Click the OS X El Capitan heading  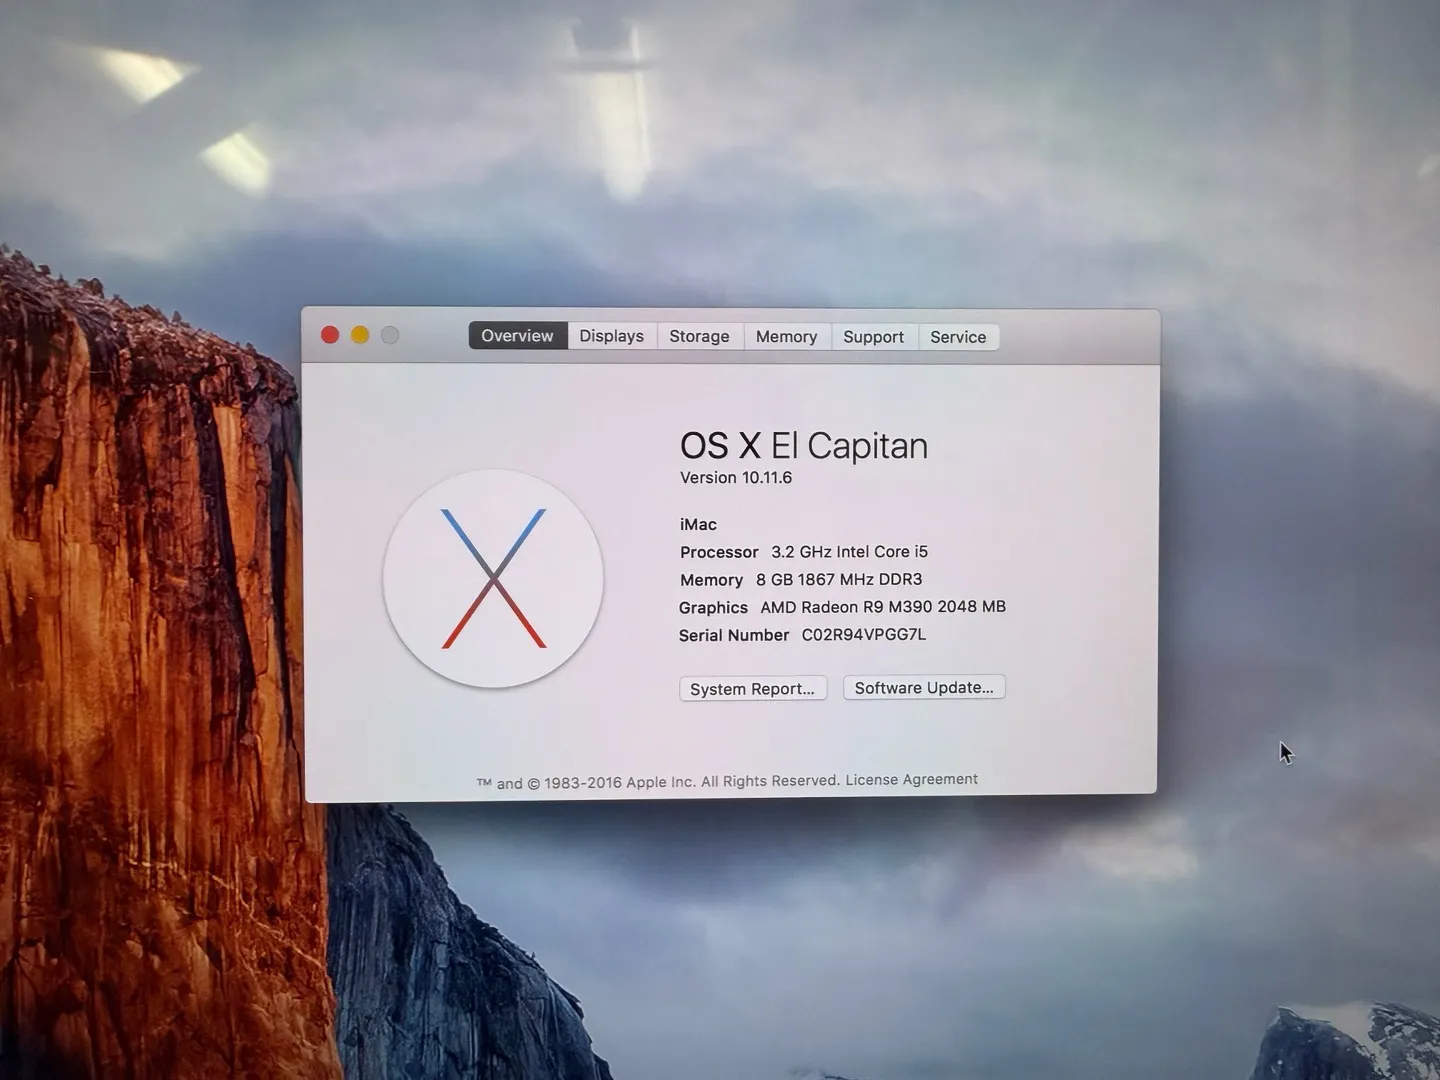click(803, 446)
